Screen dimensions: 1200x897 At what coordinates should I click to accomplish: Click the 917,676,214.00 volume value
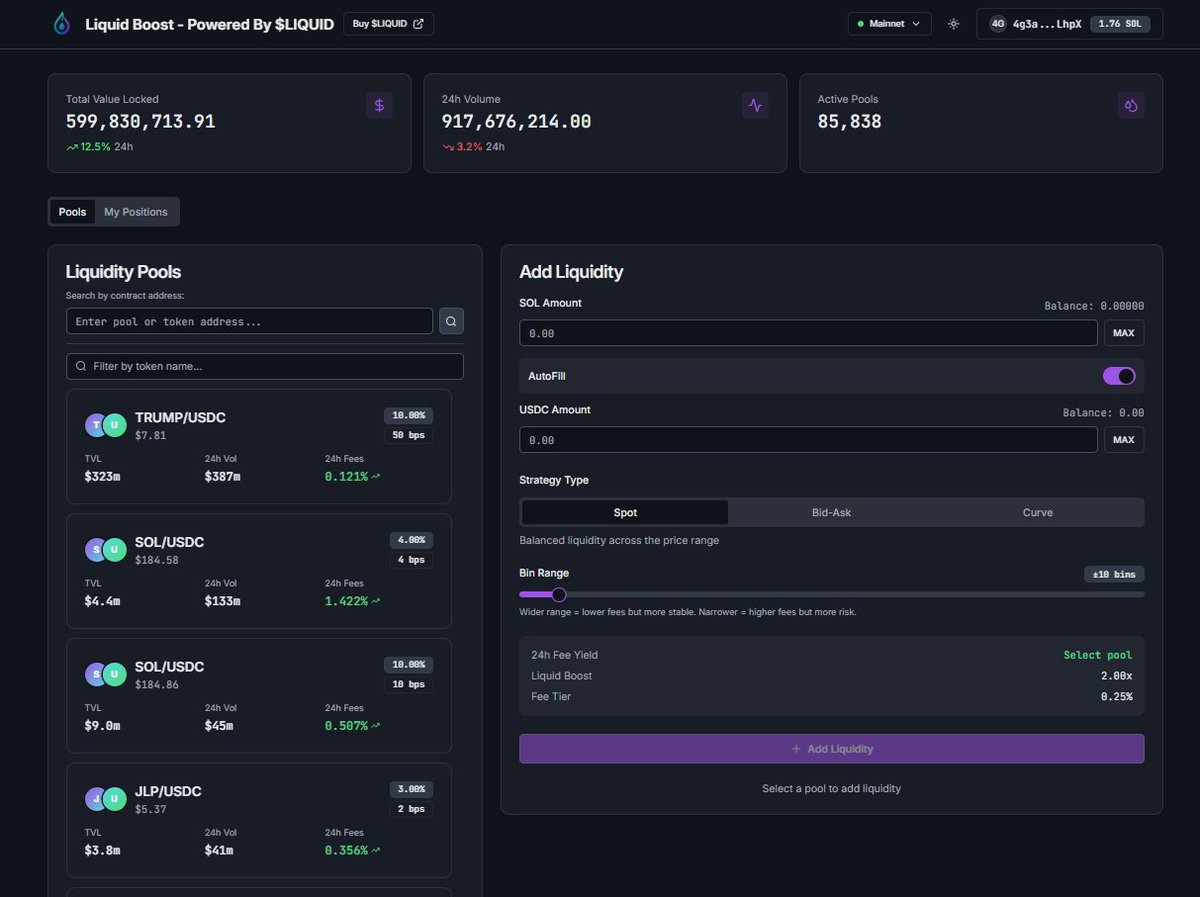[x=517, y=122]
